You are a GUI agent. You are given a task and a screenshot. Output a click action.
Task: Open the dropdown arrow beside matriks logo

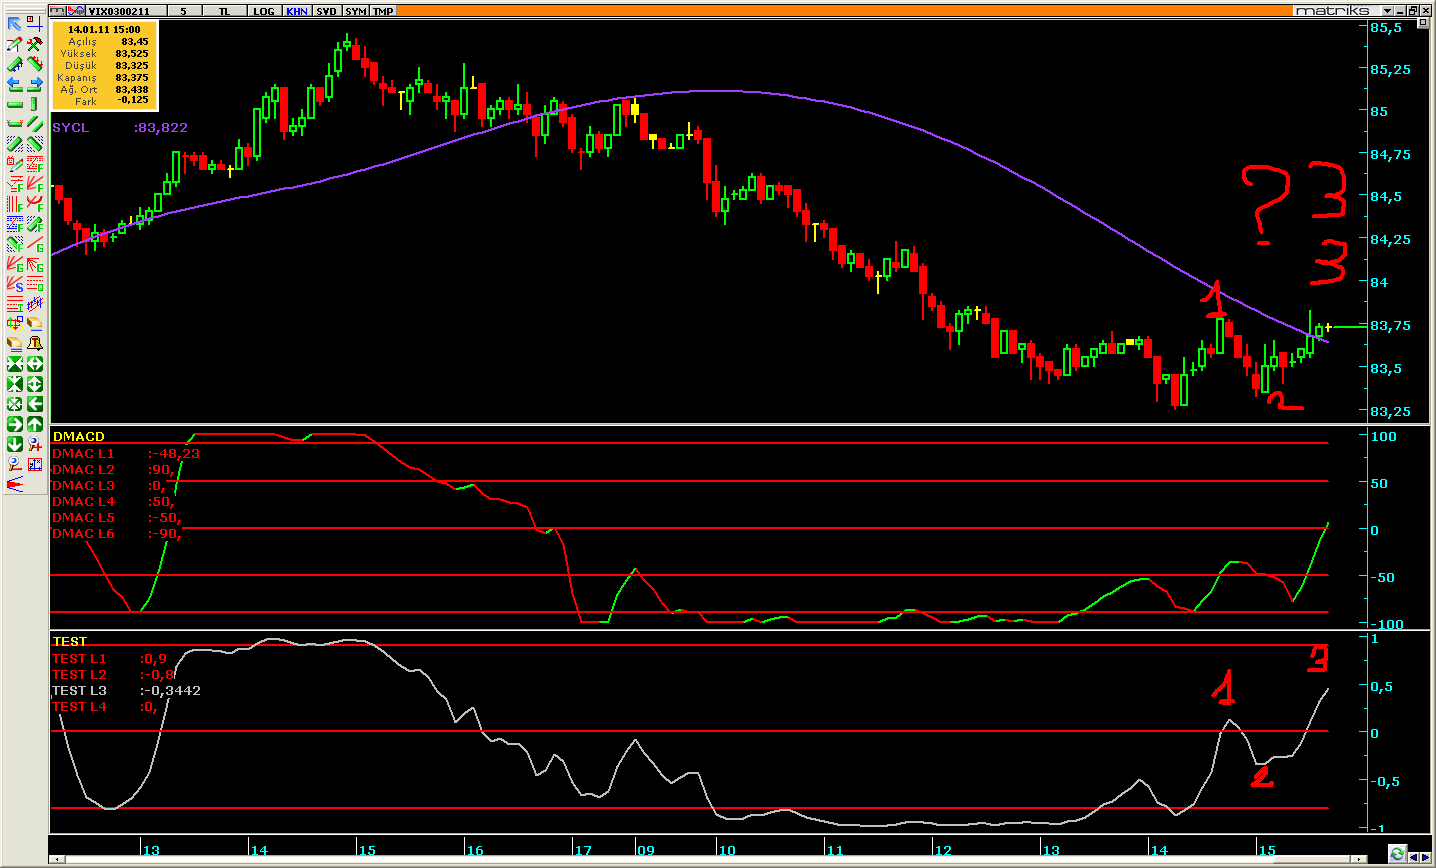coord(1387,11)
